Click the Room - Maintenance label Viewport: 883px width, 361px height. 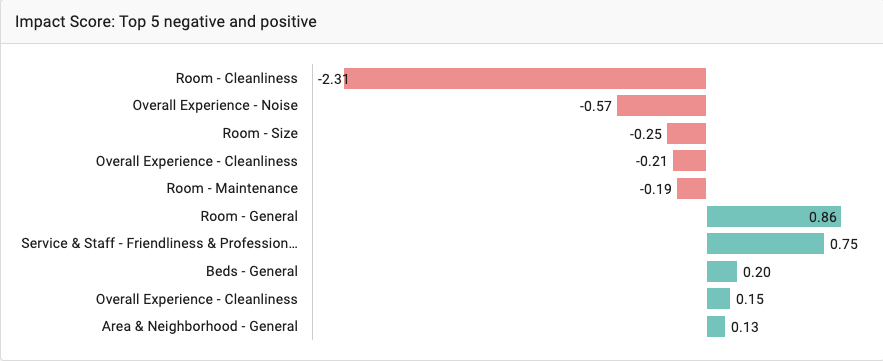232,188
